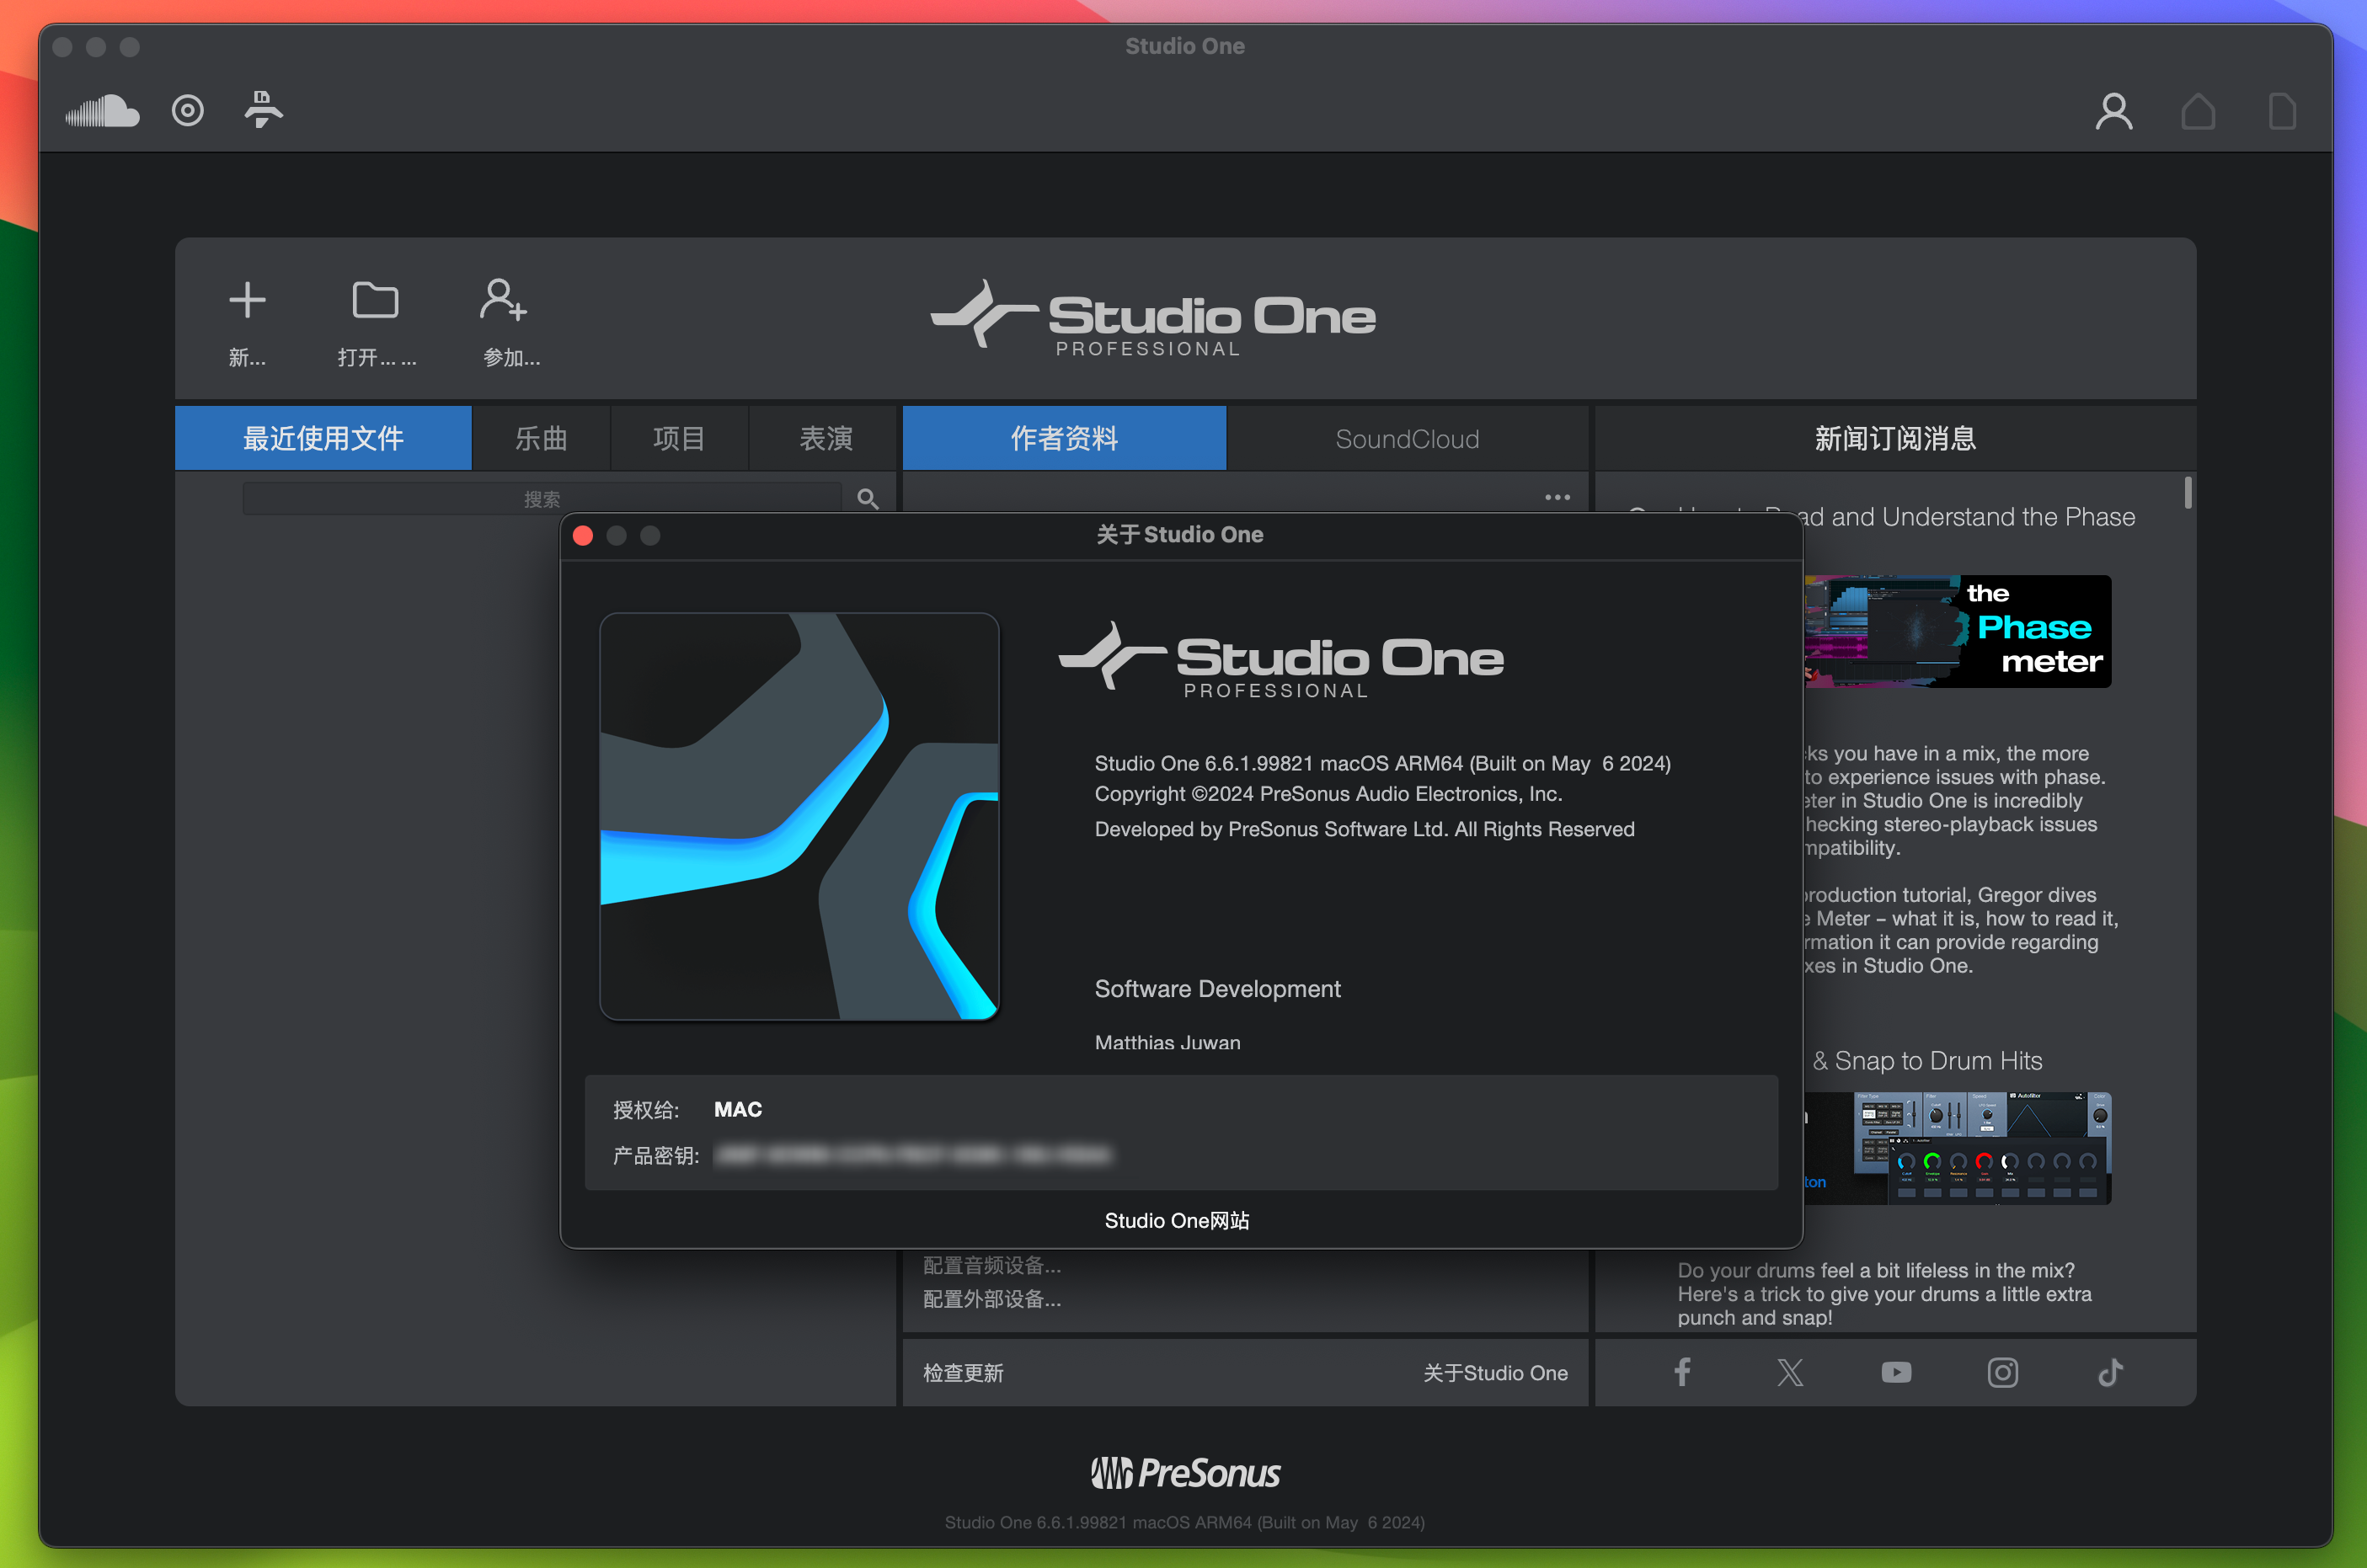The width and height of the screenshot is (2367, 1568).
Task: Click the 搜索 search field
Action: (x=542, y=499)
